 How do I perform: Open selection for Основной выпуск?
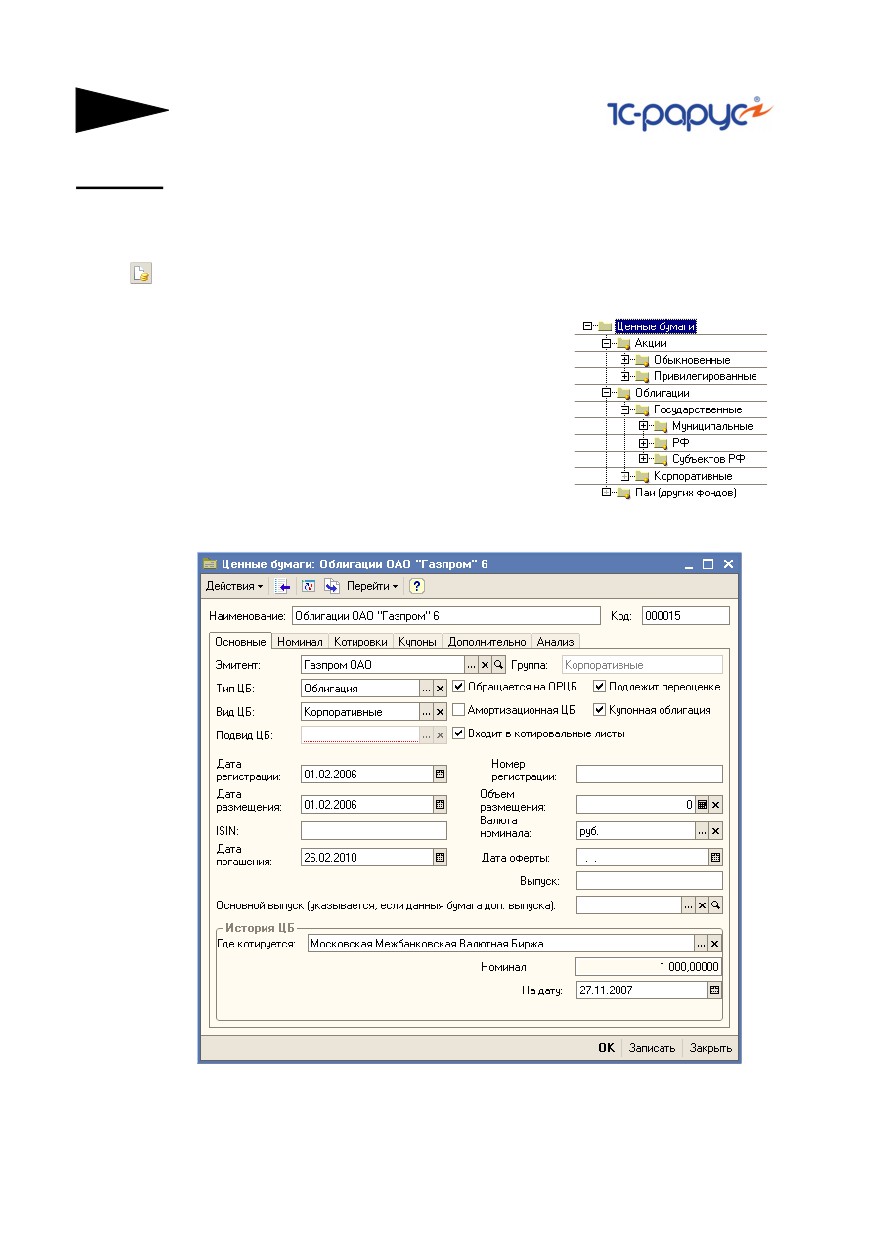pyautogui.click(x=688, y=904)
